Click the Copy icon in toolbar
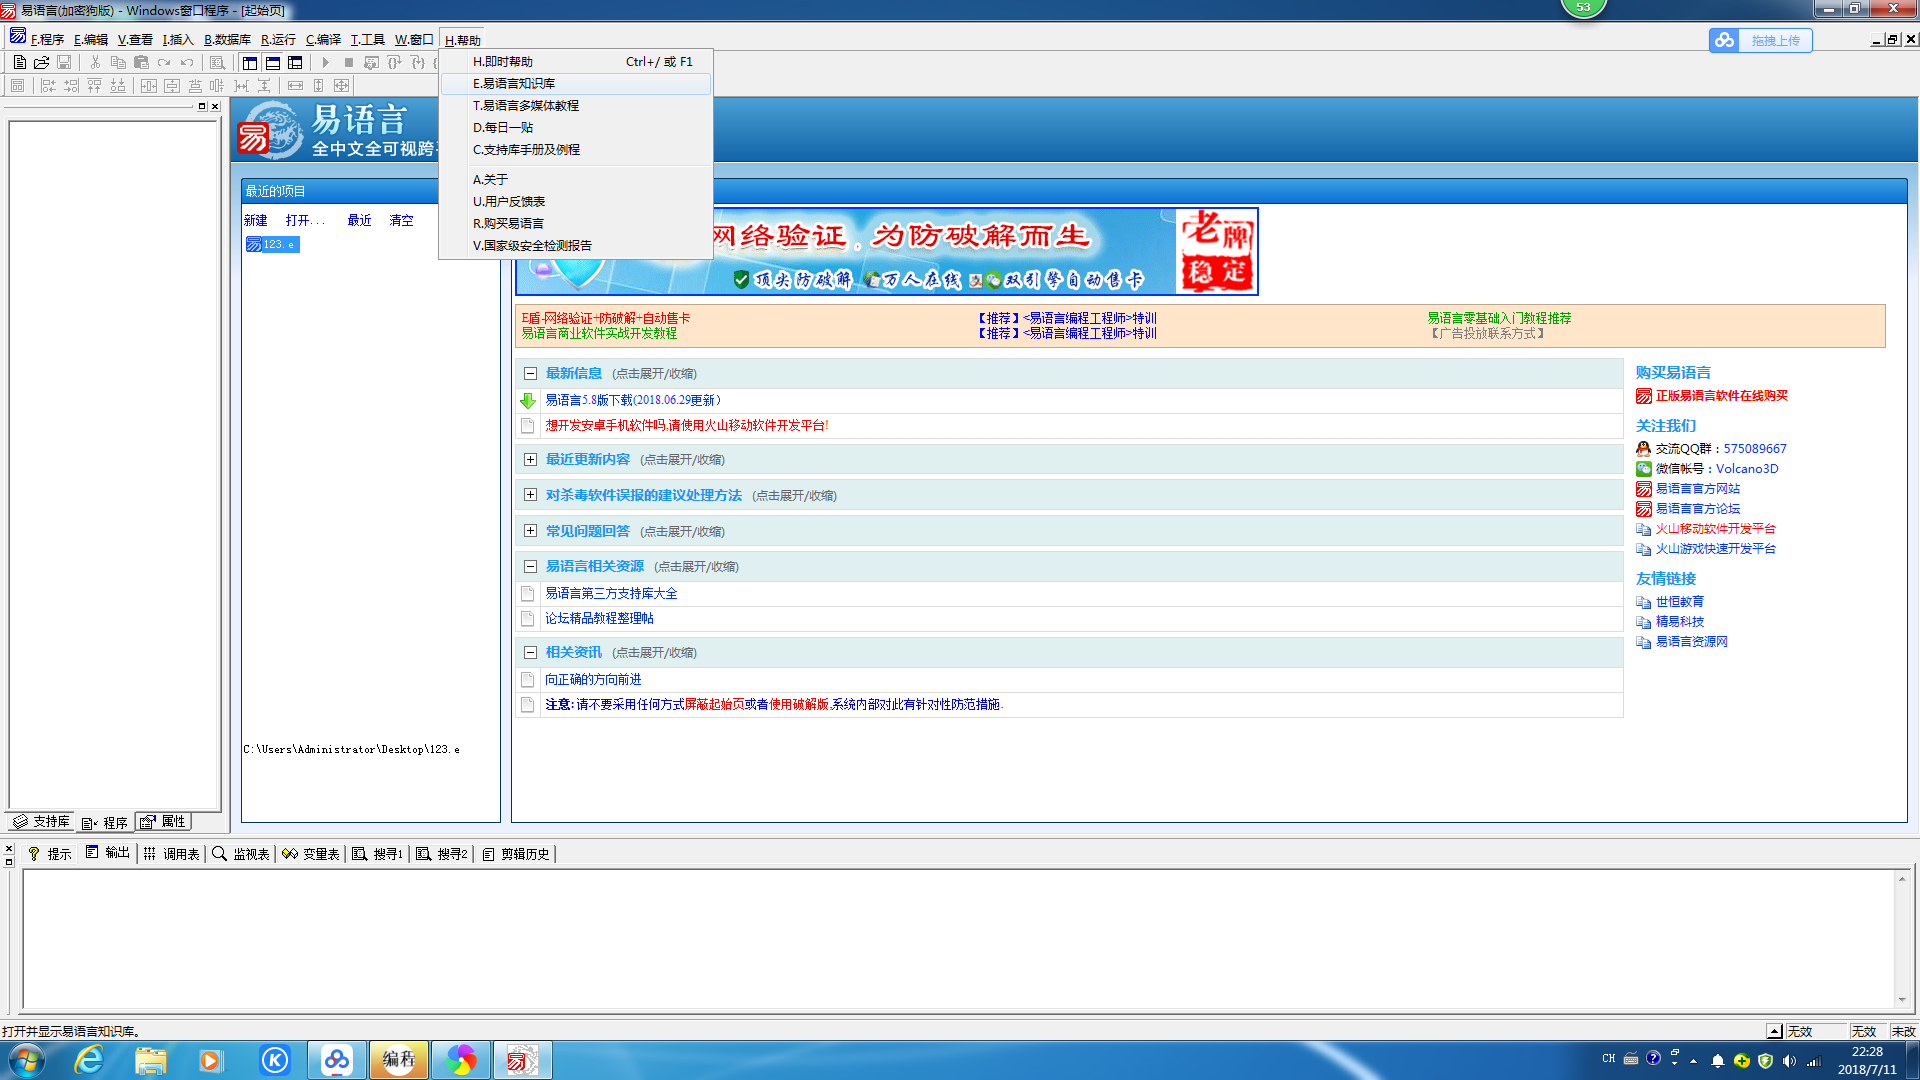1920x1080 pixels. (118, 62)
